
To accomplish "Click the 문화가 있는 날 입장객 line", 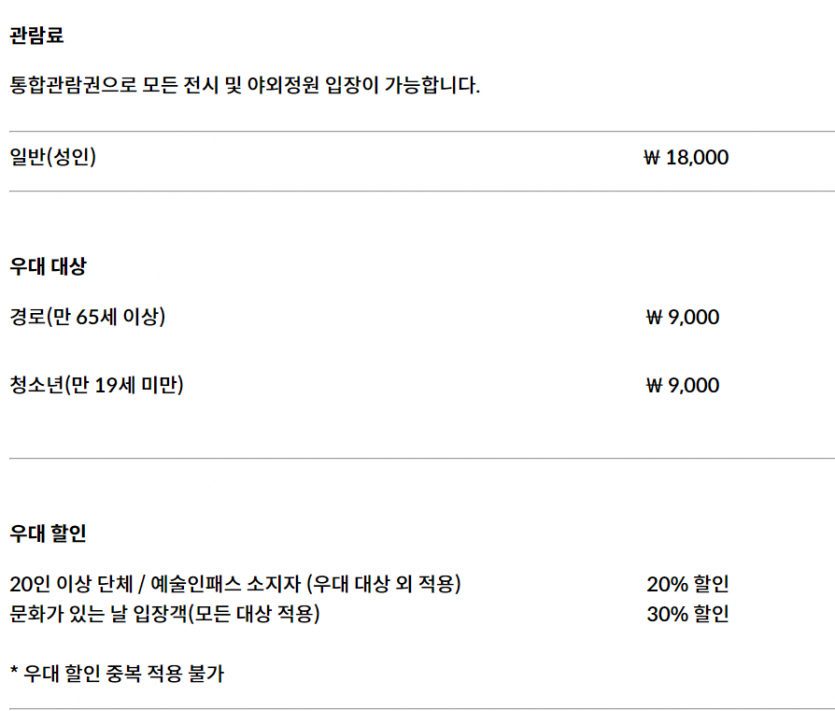I will (165, 614).
